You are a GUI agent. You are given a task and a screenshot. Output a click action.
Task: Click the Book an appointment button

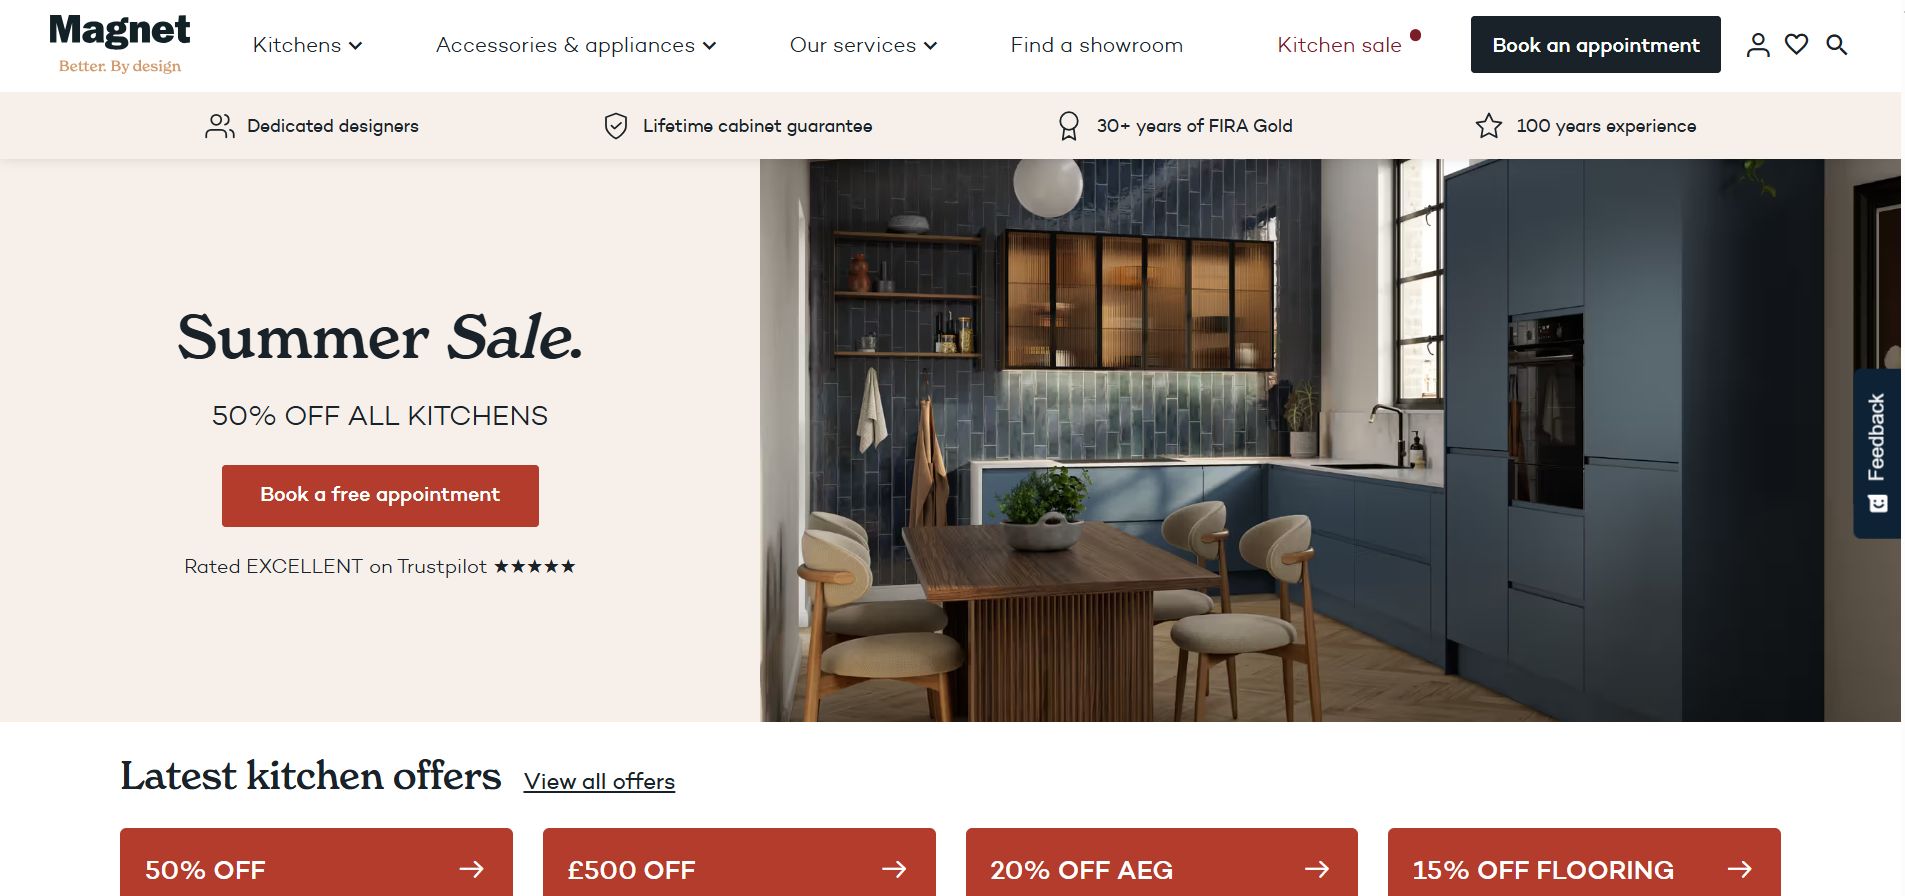coord(1596,45)
